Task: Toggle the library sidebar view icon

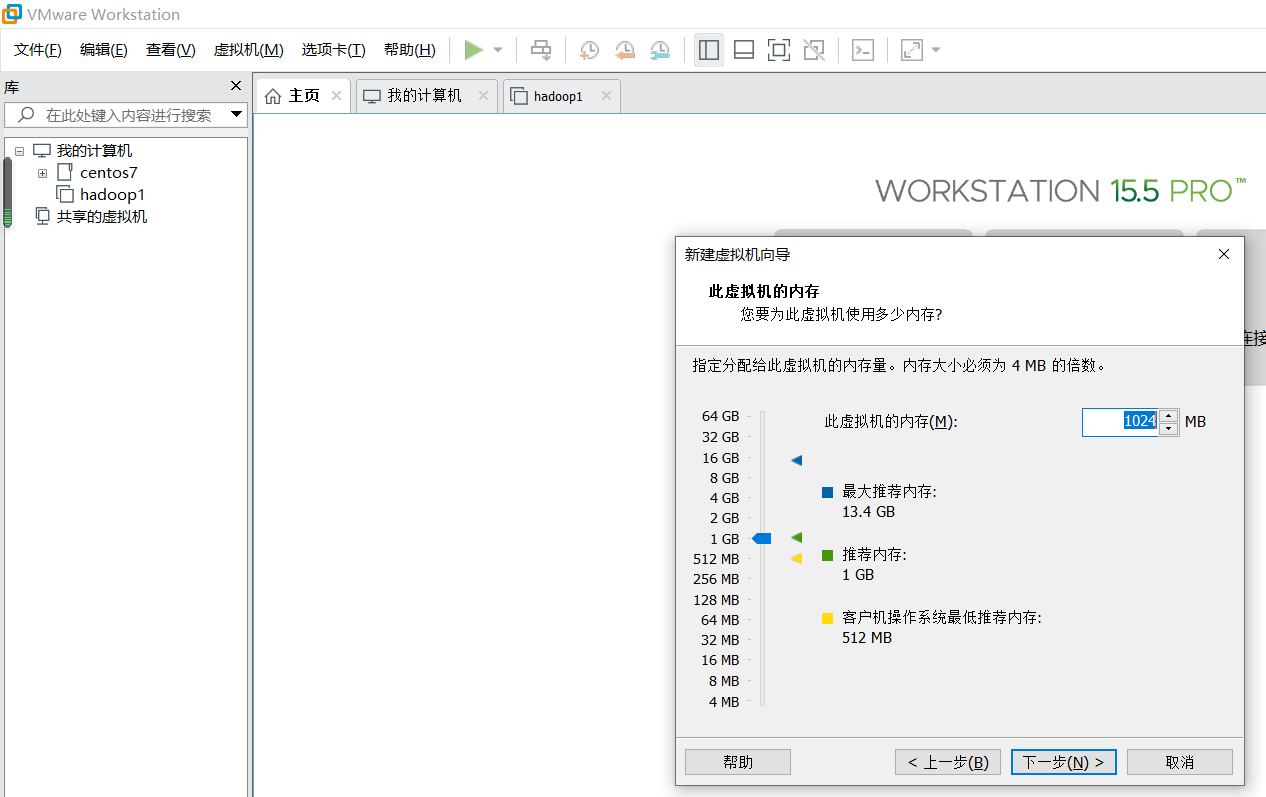Action: point(709,50)
